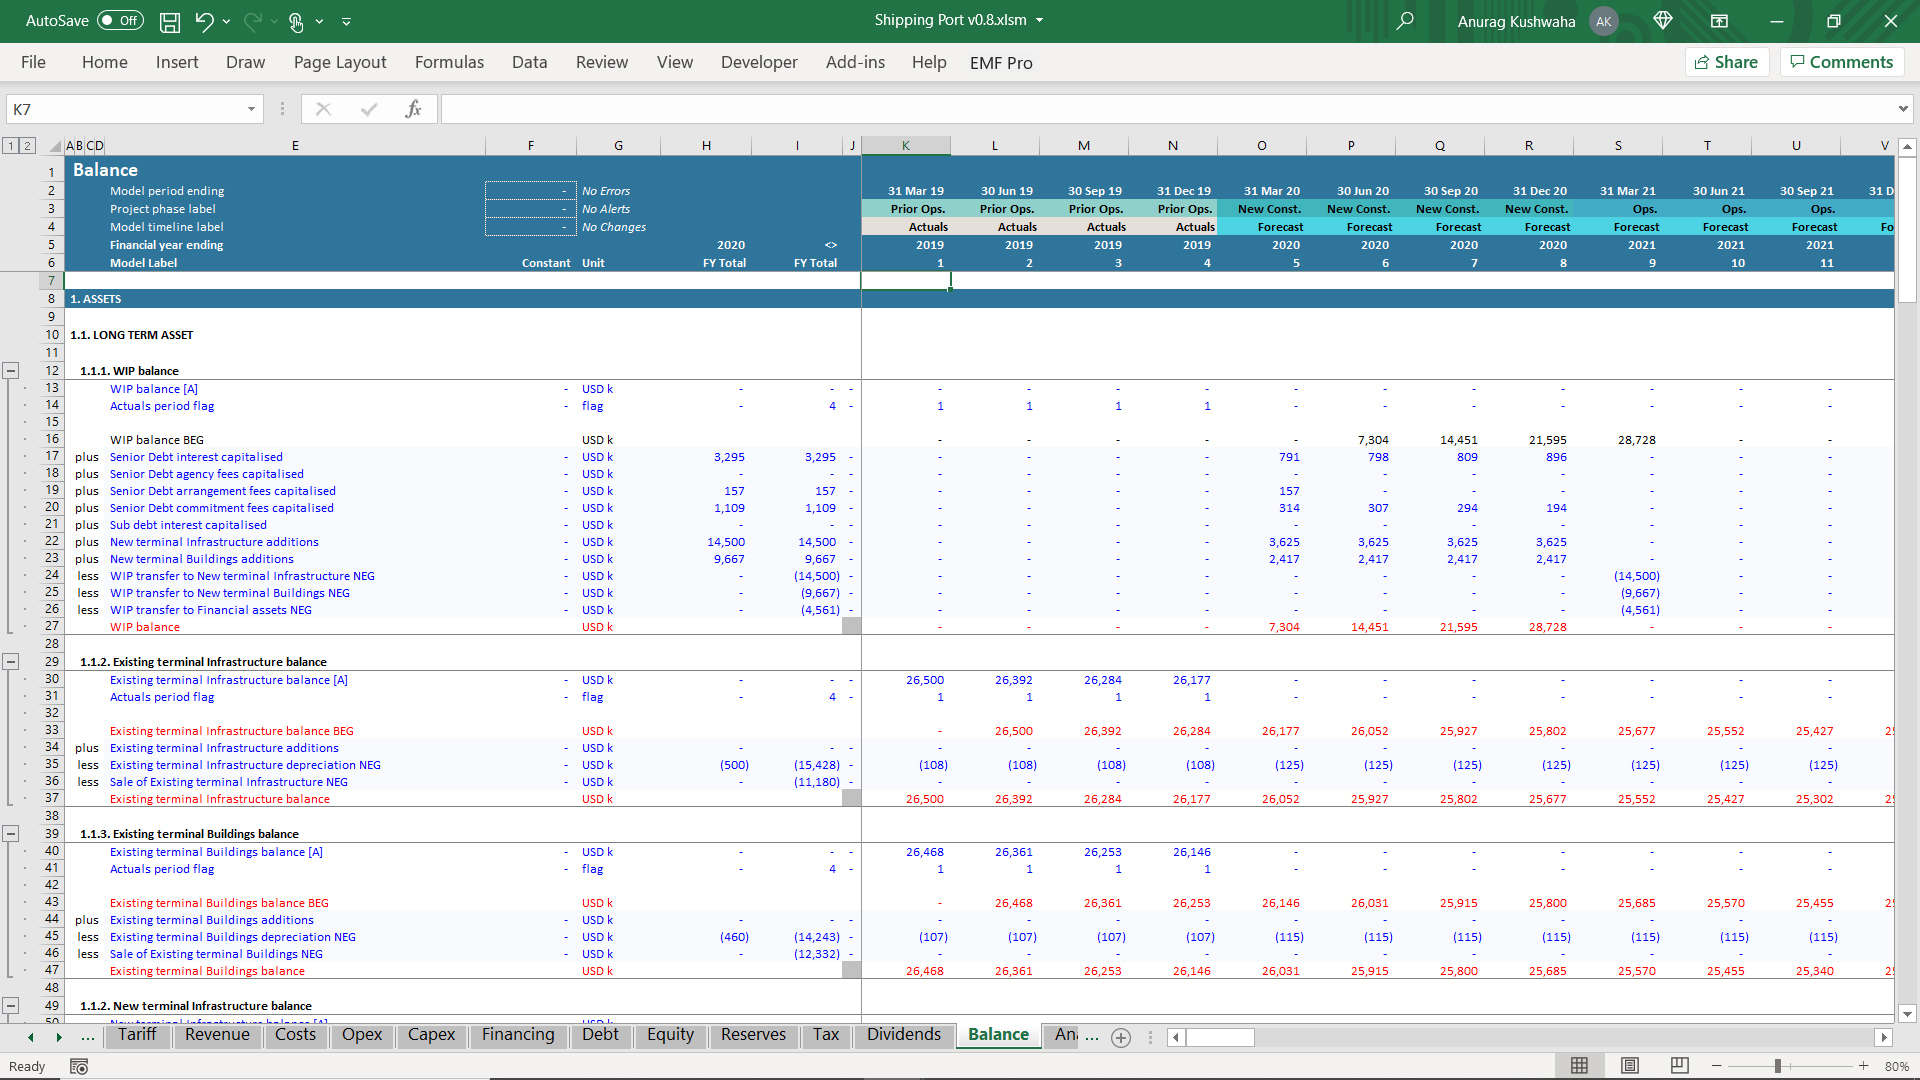The width and height of the screenshot is (1920, 1080).
Task: Open the Name Box dropdown arrow
Action: 251,109
